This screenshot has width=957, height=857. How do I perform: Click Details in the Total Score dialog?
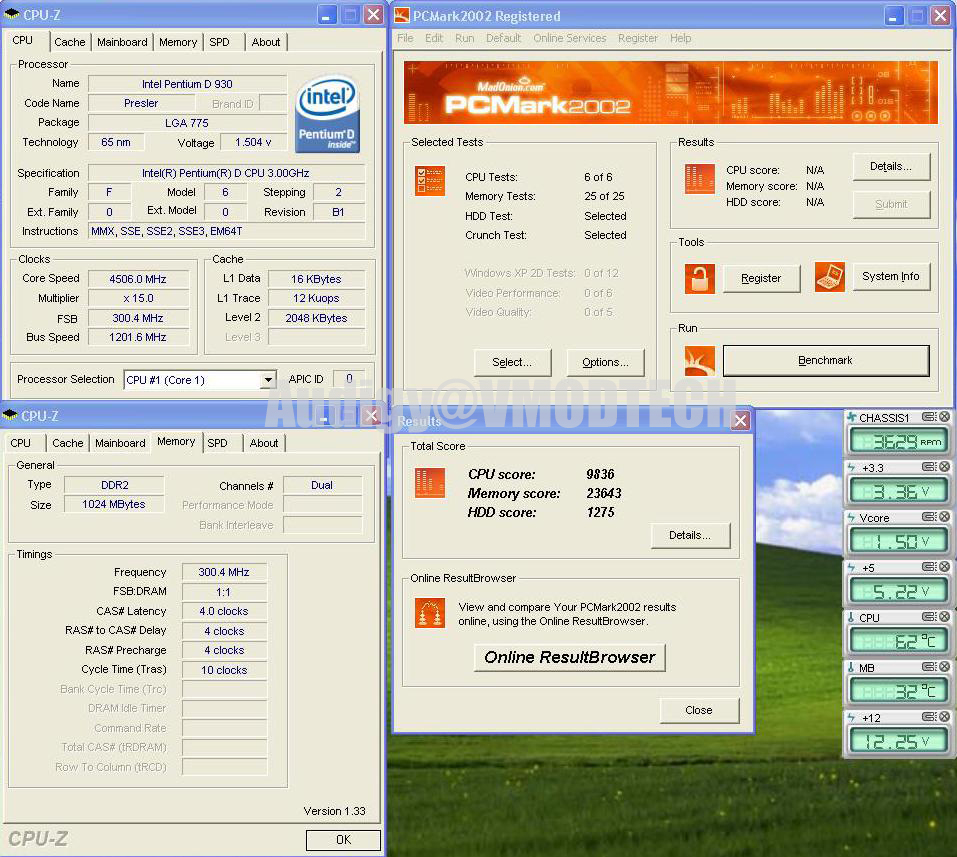point(690,535)
